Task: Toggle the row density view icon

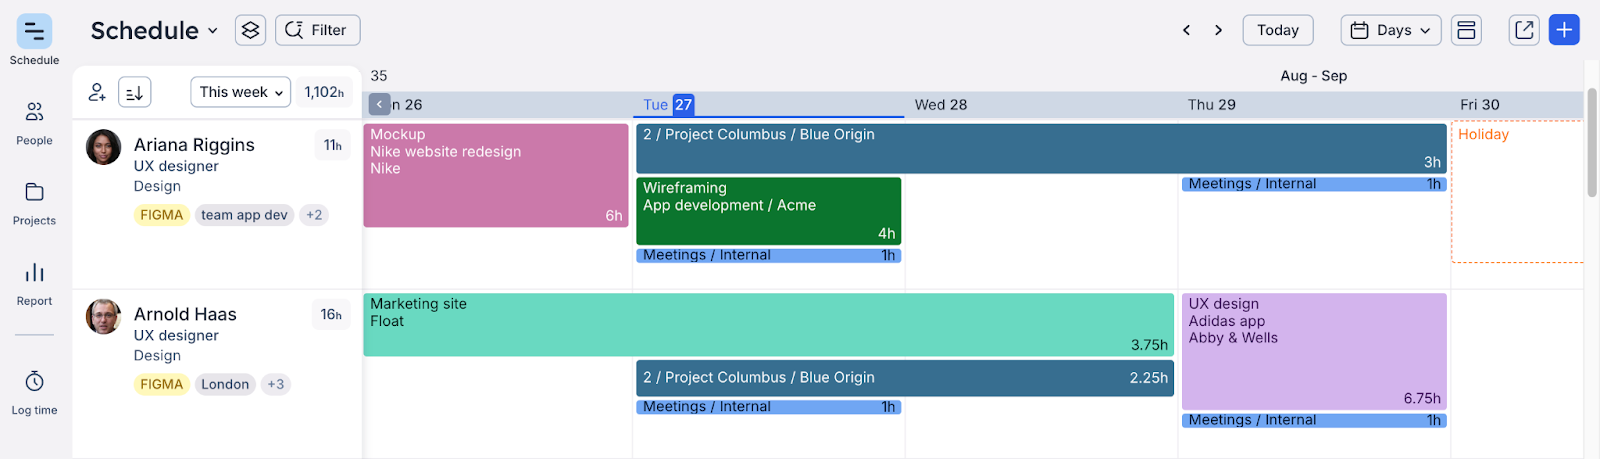Action: tap(1466, 30)
